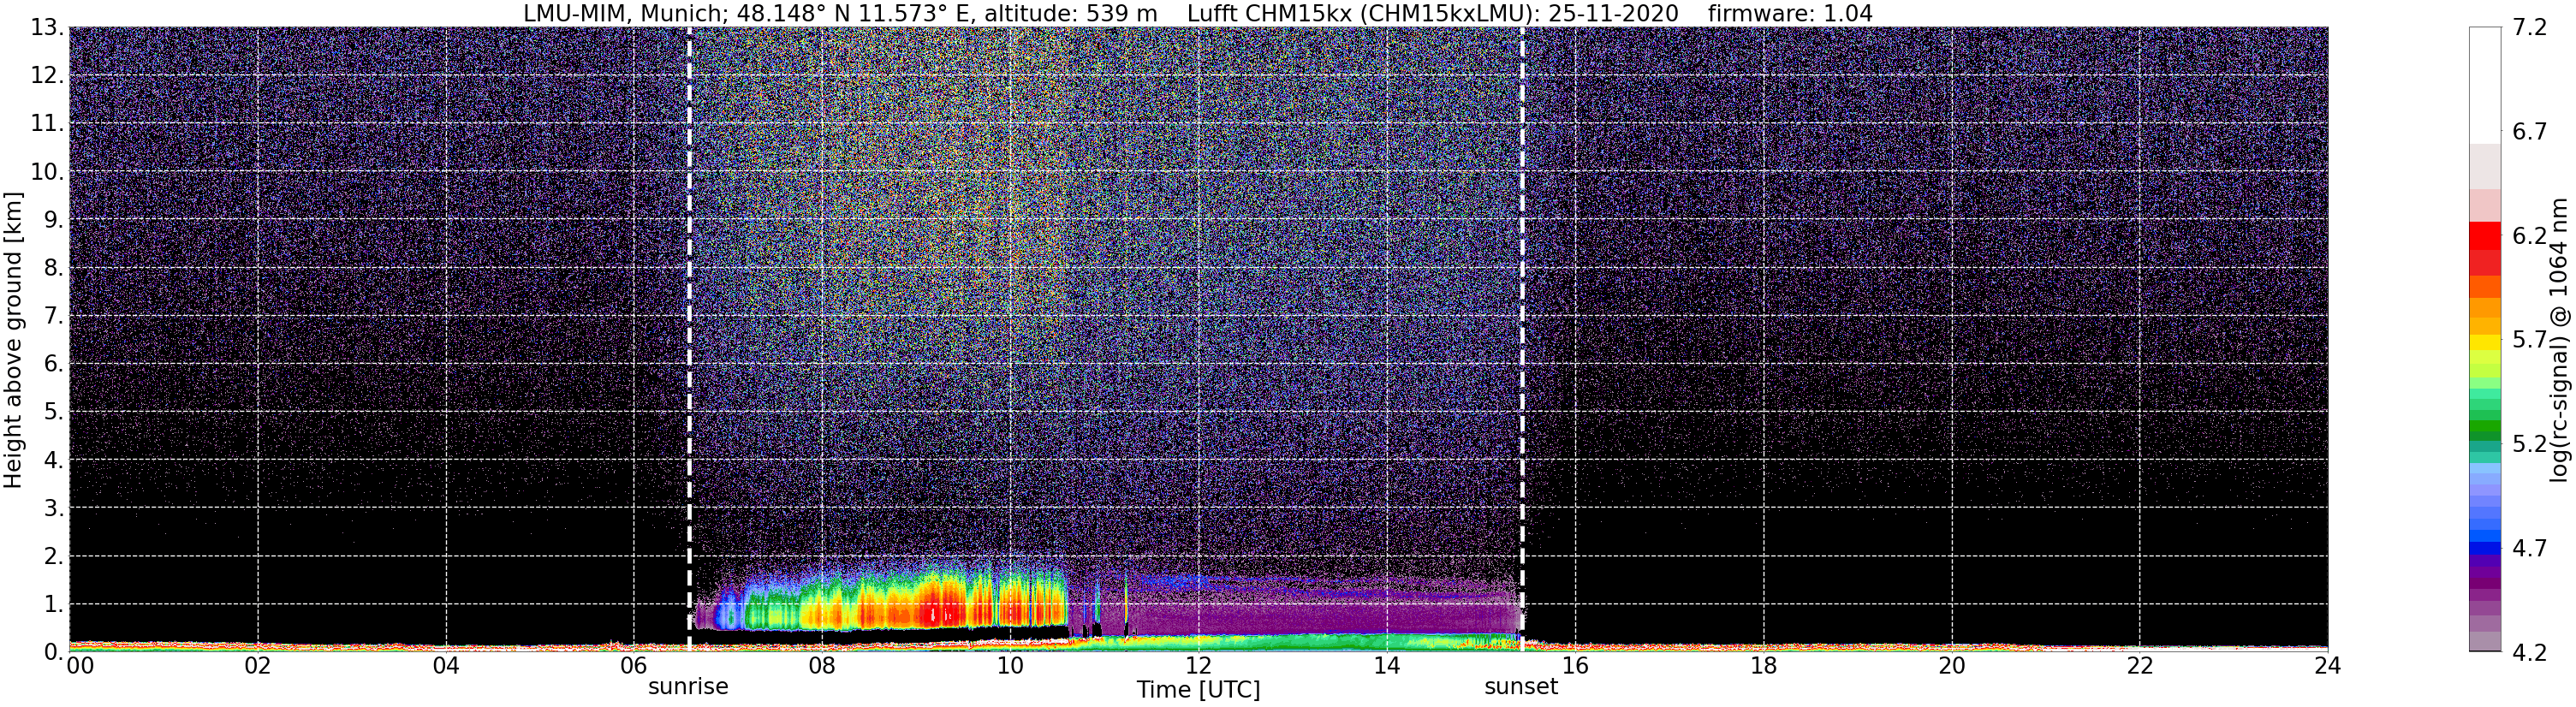Click the time axis tick label 20
2576x707 pixels.
tap(1951, 666)
